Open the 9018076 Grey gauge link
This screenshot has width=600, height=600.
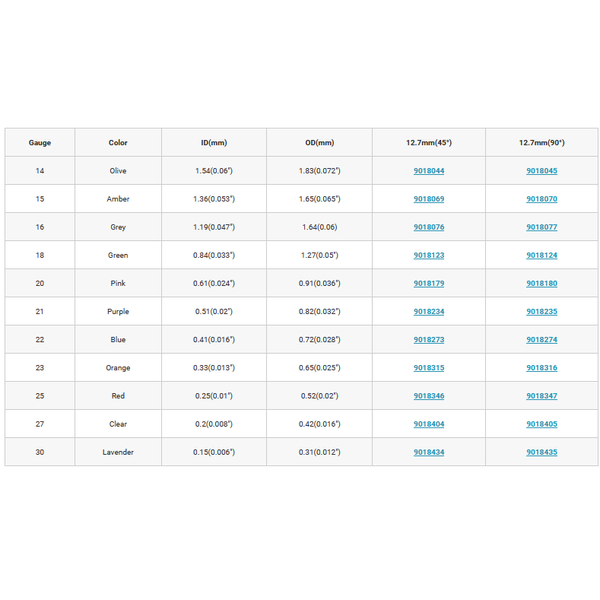(429, 227)
